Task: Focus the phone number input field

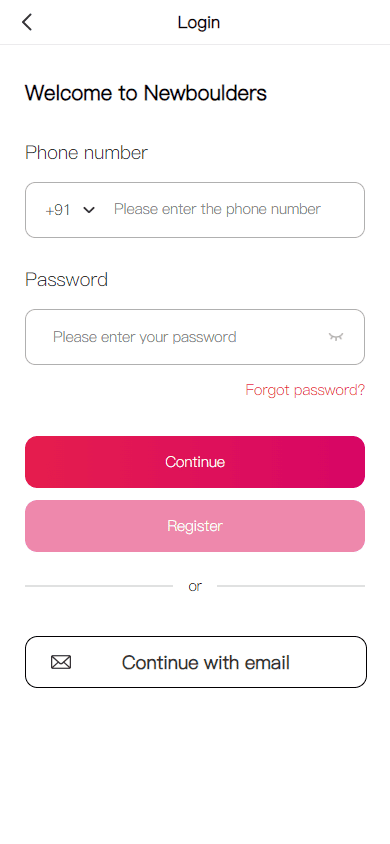Action: click(195, 210)
